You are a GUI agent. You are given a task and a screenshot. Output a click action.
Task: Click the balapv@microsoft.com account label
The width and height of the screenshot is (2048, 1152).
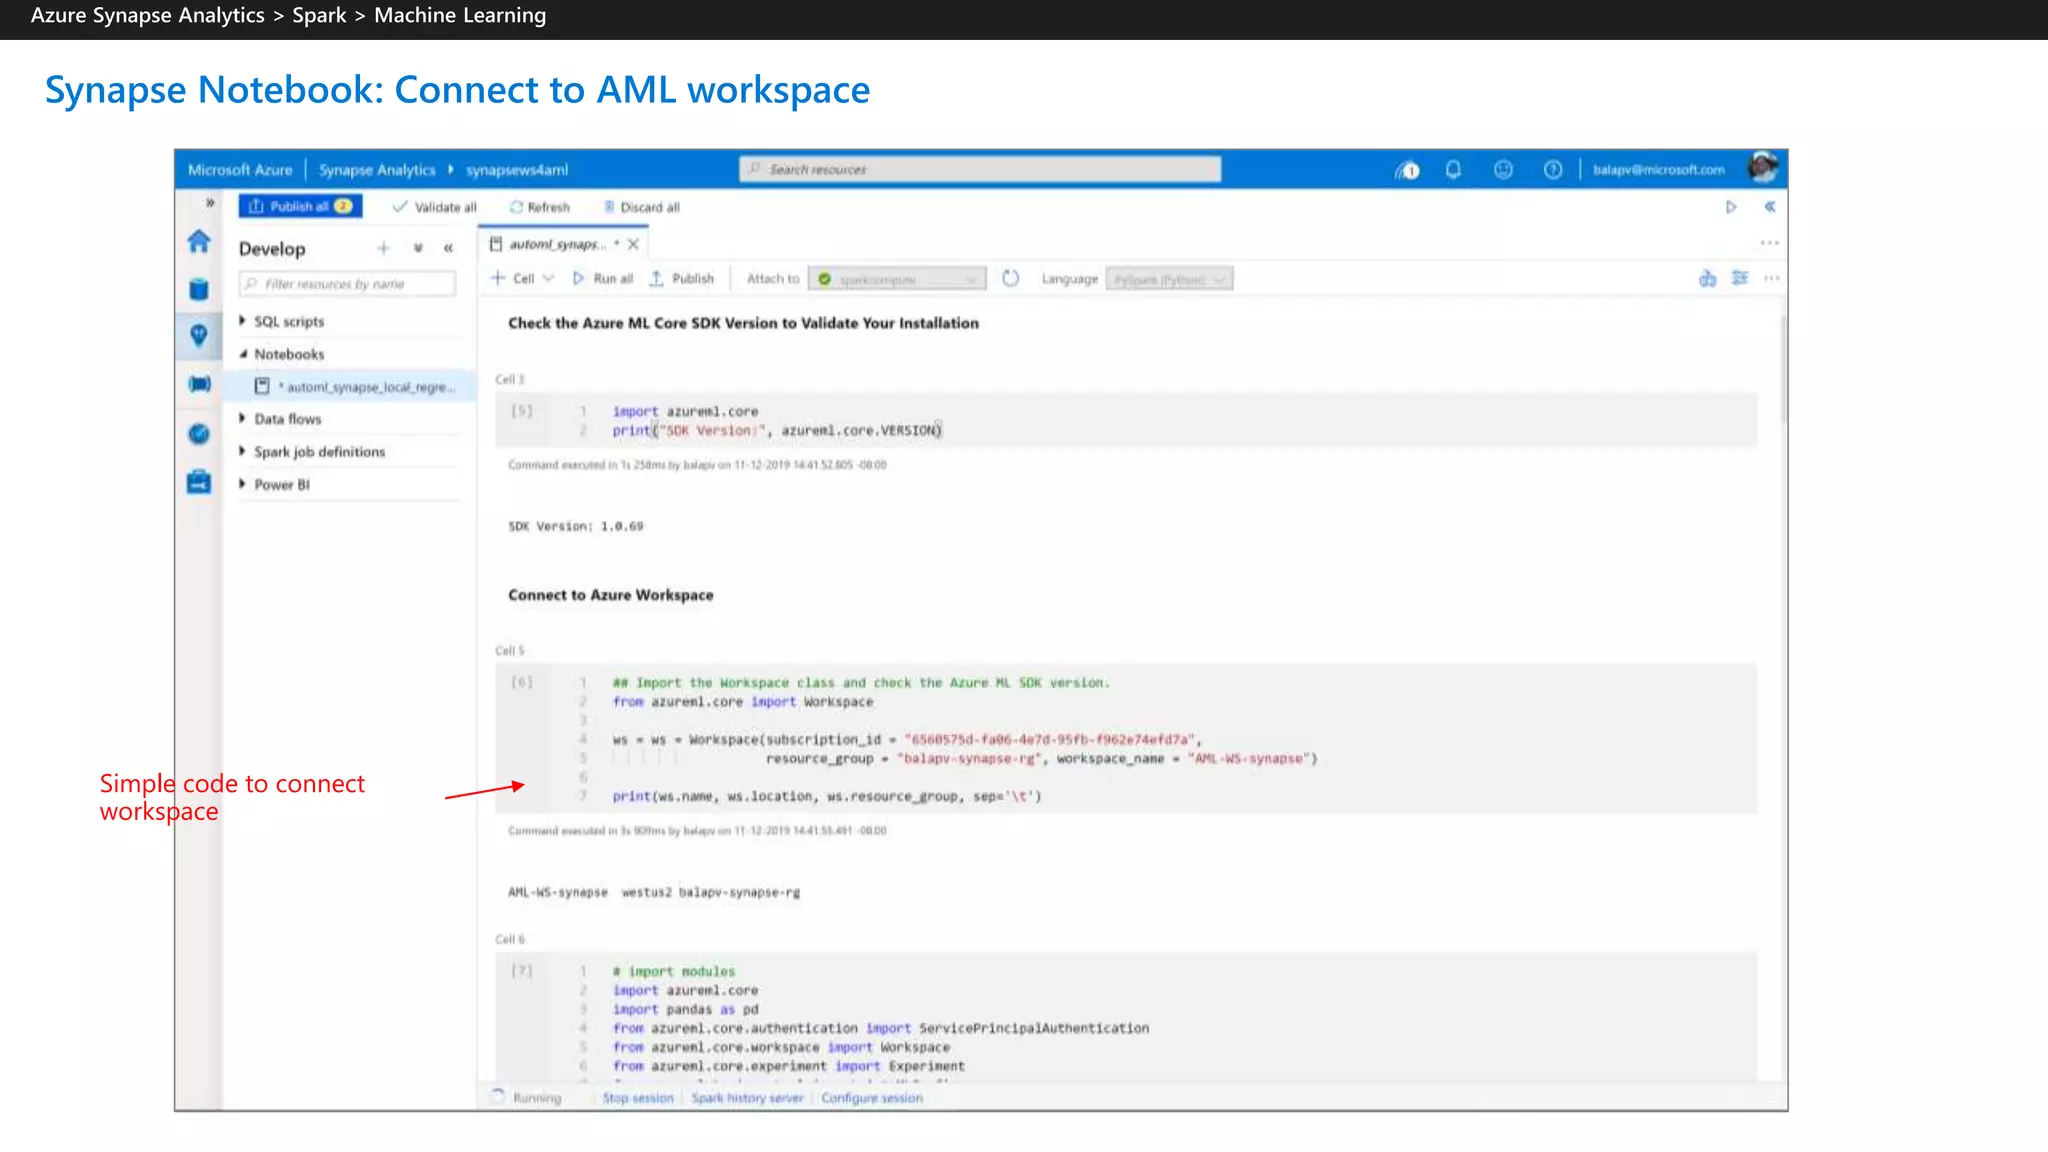tap(1659, 170)
